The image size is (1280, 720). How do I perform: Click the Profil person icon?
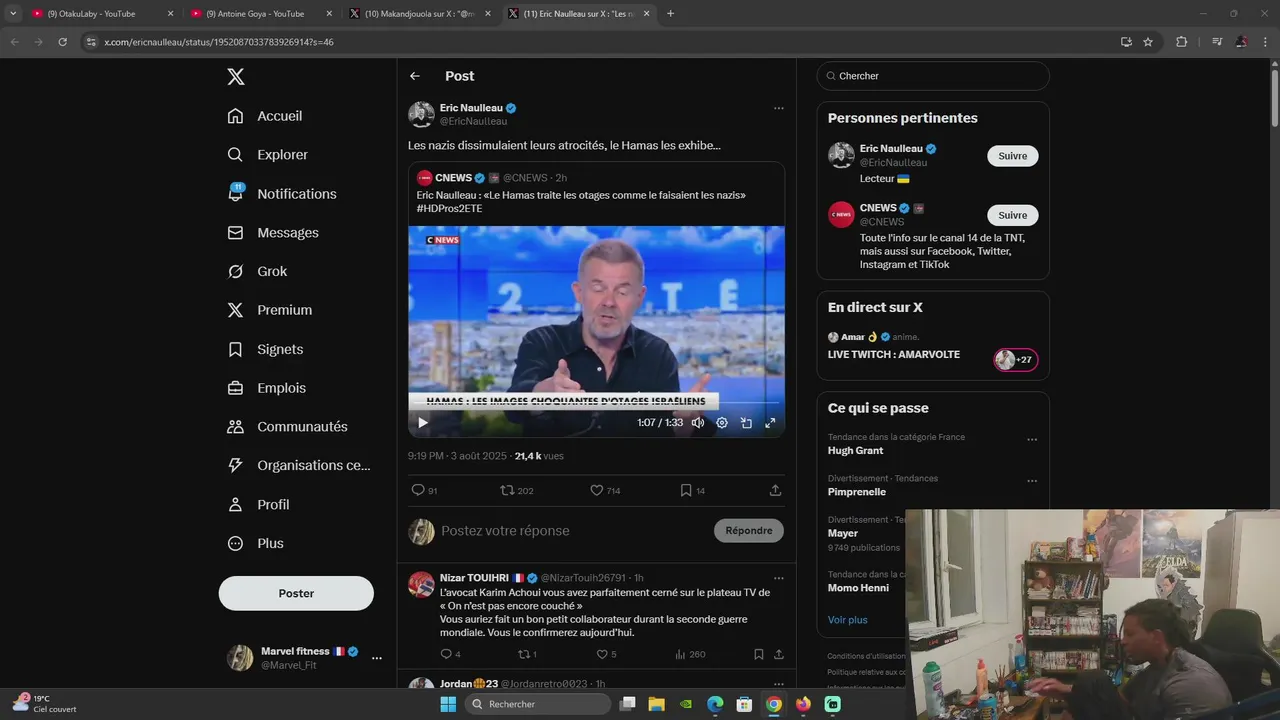235,504
